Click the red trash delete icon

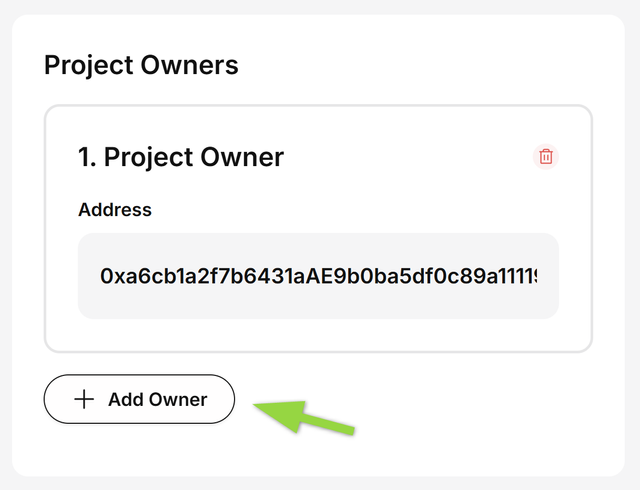pyautogui.click(x=546, y=156)
